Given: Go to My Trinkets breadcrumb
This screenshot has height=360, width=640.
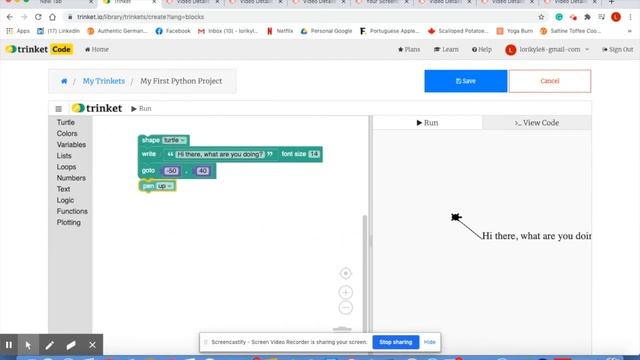Looking at the screenshot, I should (104, 81).
